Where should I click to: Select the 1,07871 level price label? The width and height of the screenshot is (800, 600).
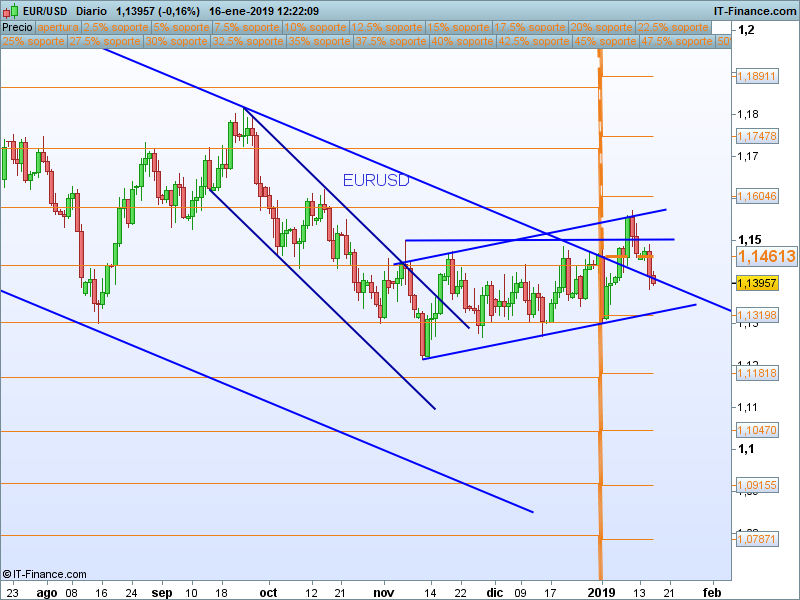tap(757, 539)
